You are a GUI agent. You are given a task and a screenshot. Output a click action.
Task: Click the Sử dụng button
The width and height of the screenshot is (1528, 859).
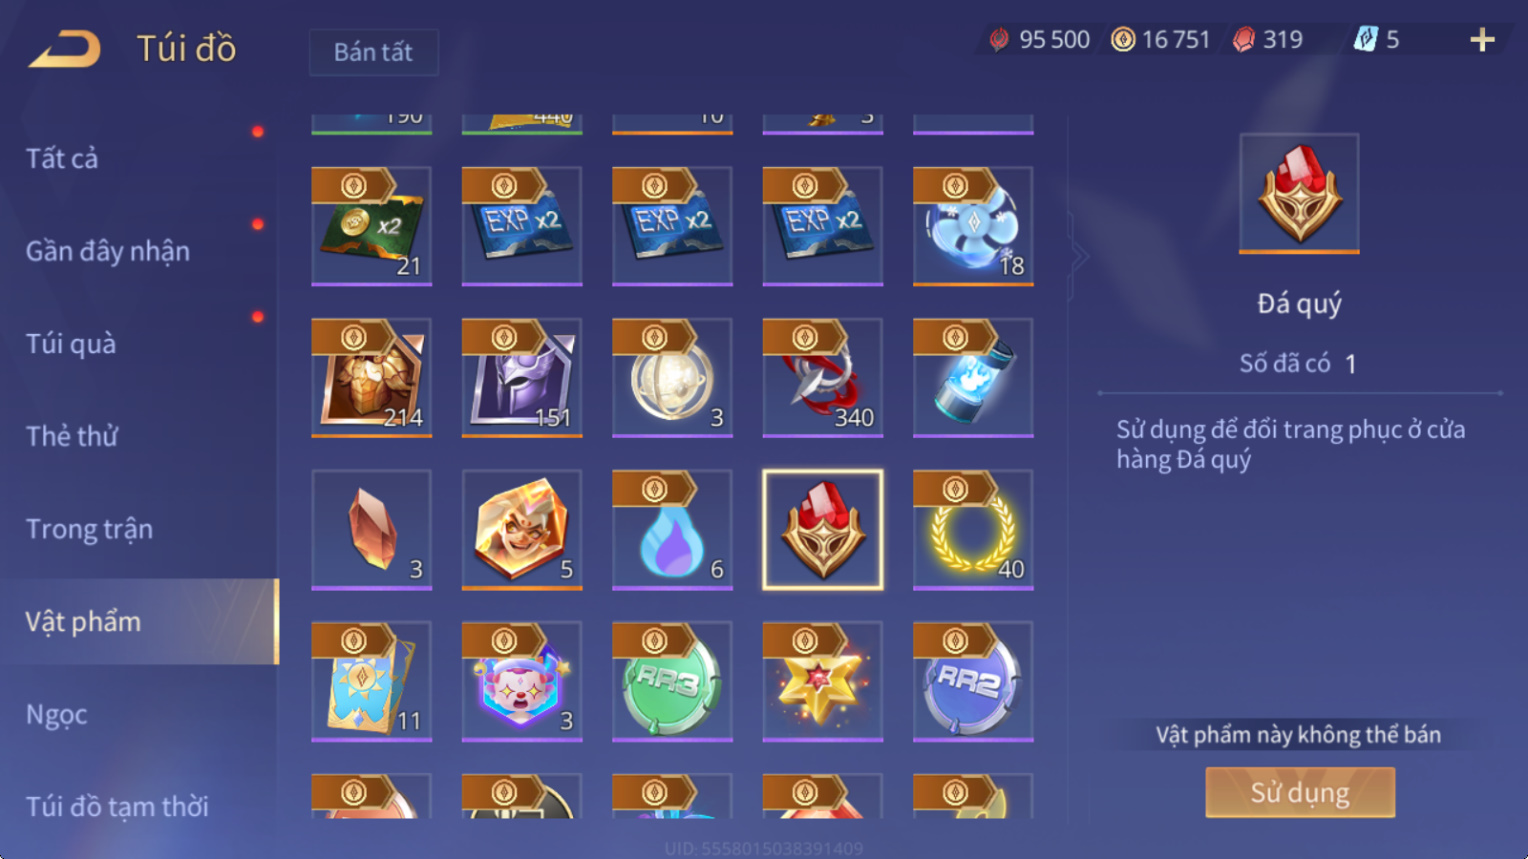[x=1300, y=792]
